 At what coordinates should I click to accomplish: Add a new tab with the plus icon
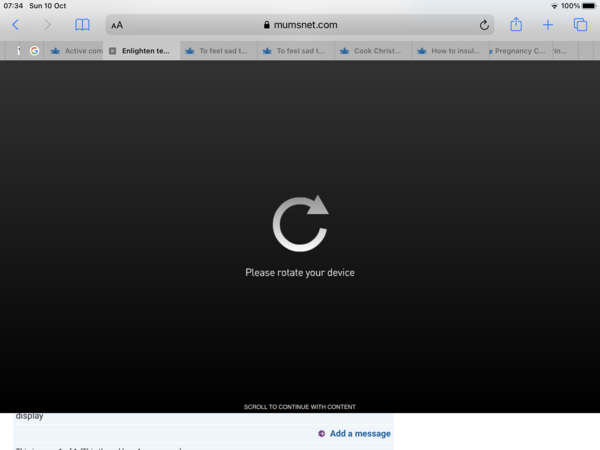coord(548,25)
